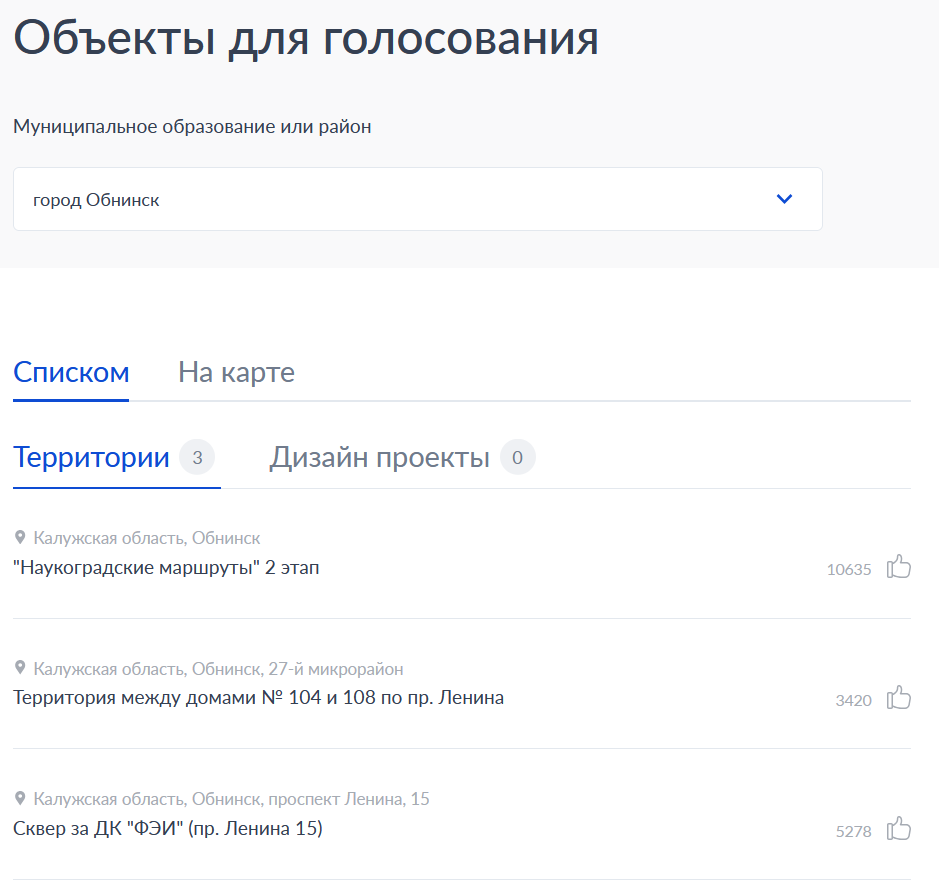Click the Территории count badge 3

(x=197, y=457)
